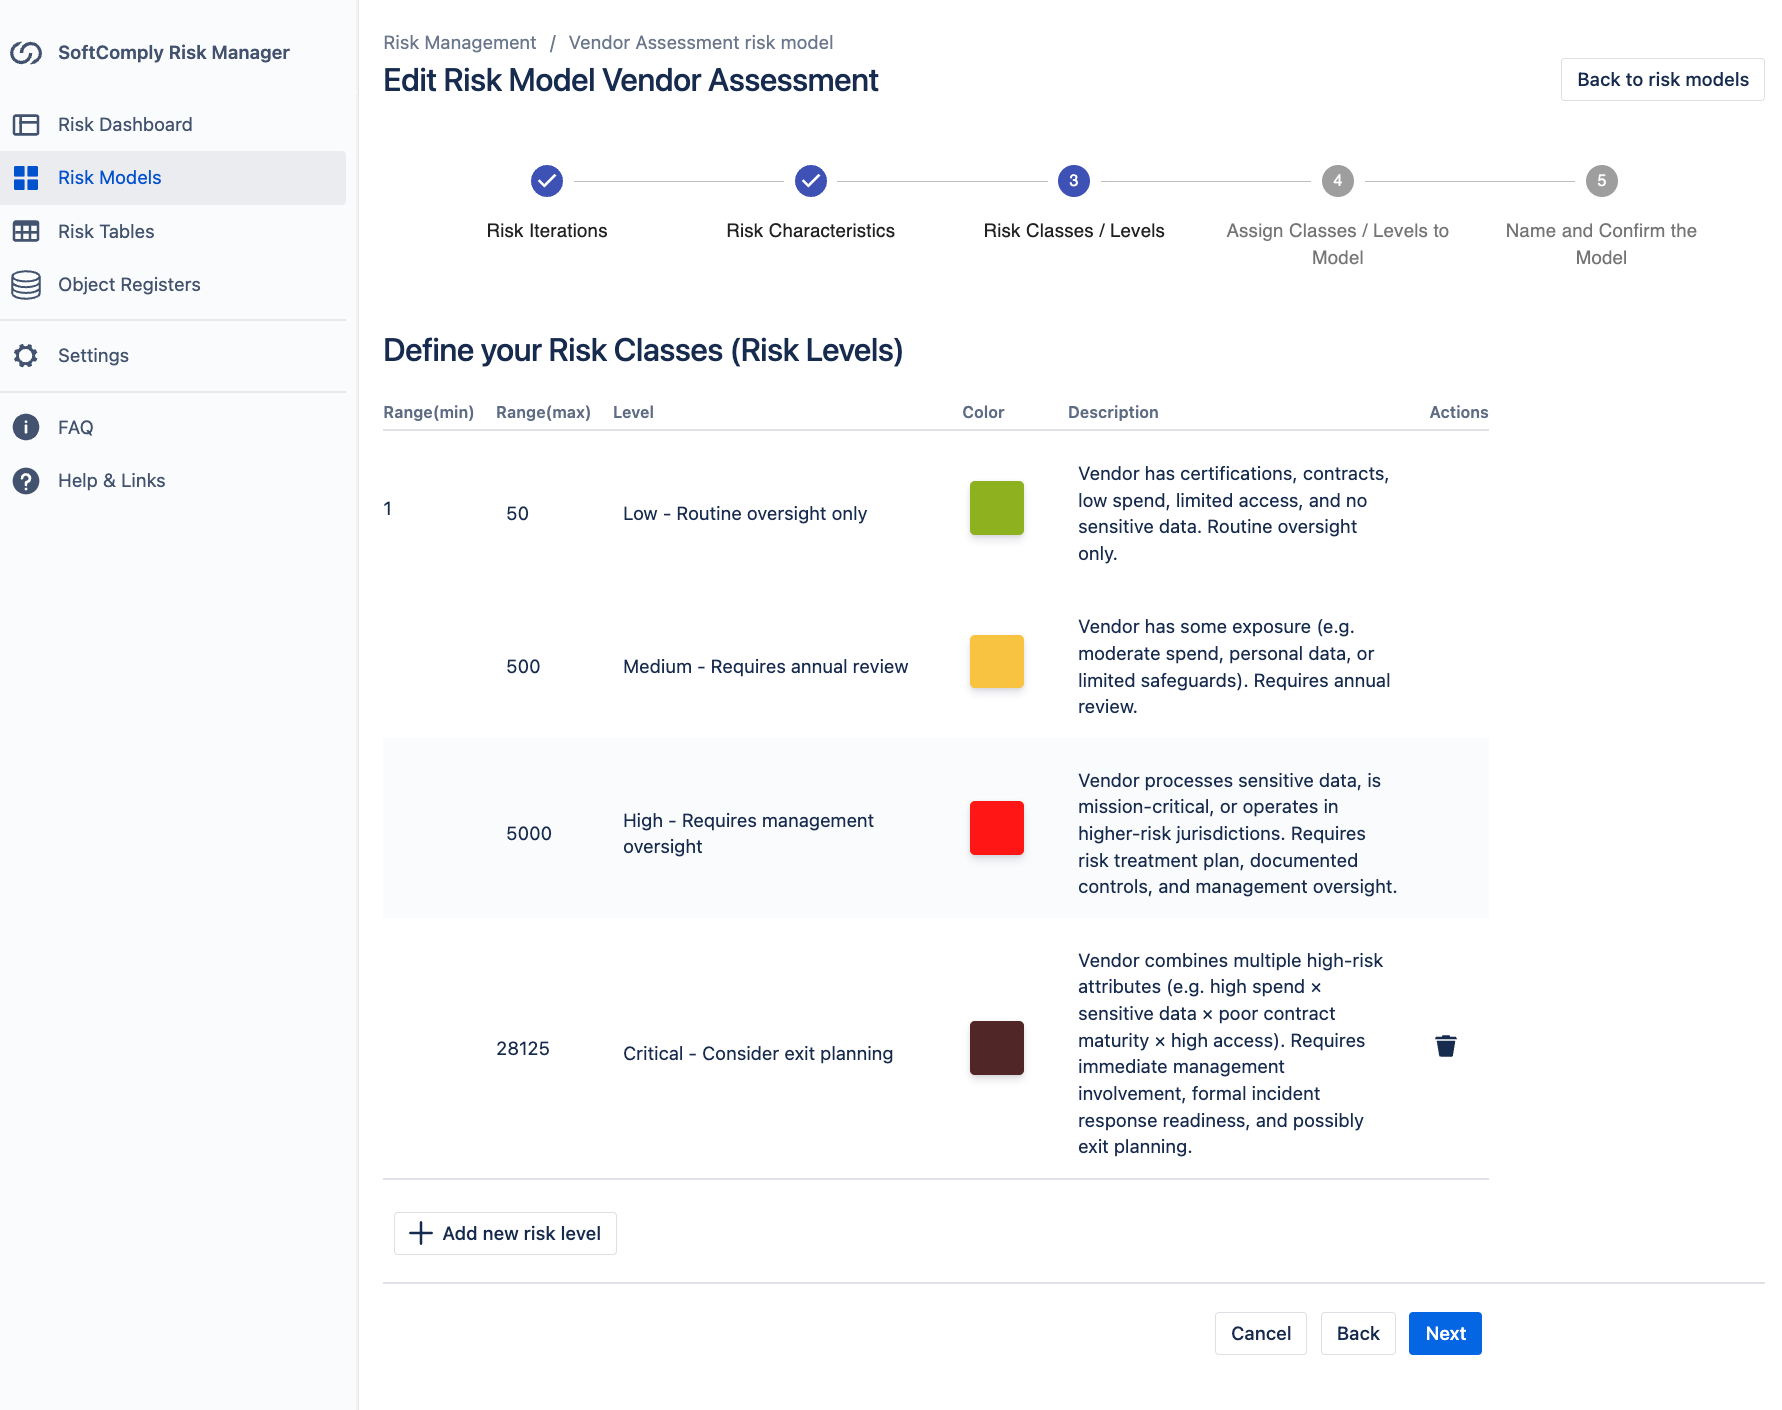Open the Help & Links question icon
Viewport: 1782px width, 1410px height.
pos(26,481)
